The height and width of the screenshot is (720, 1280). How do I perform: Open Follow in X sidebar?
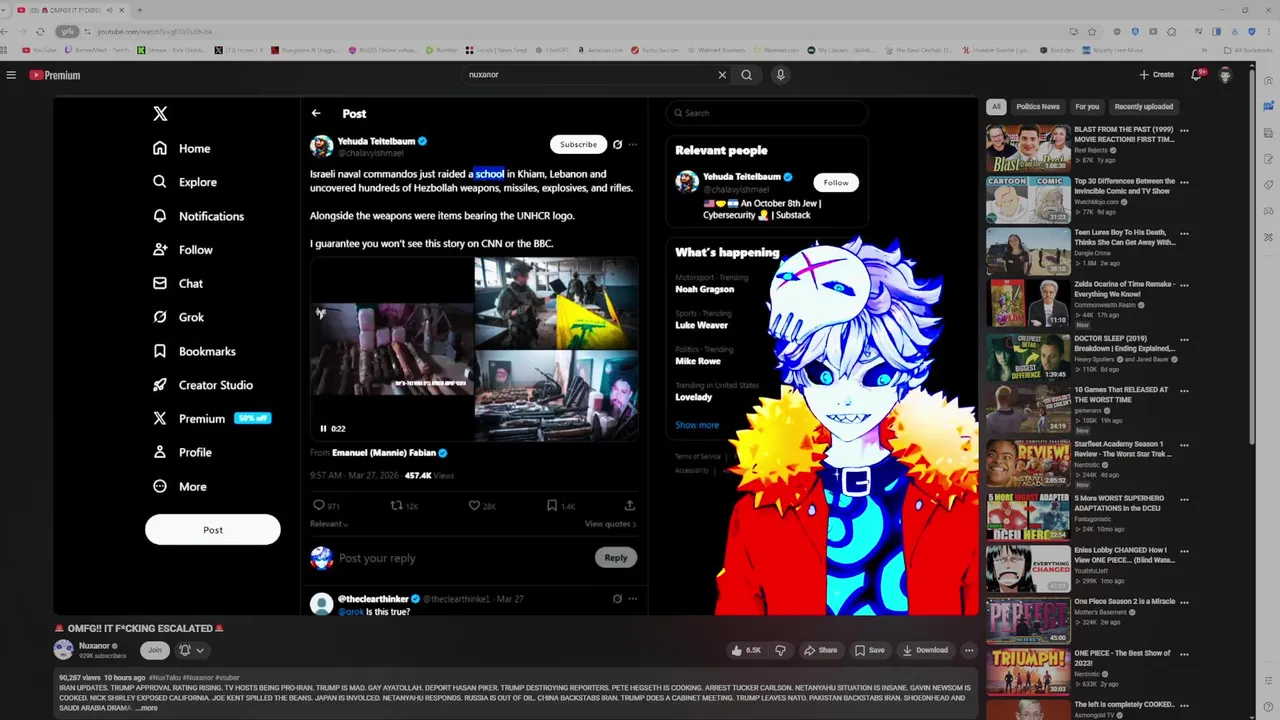182,250
